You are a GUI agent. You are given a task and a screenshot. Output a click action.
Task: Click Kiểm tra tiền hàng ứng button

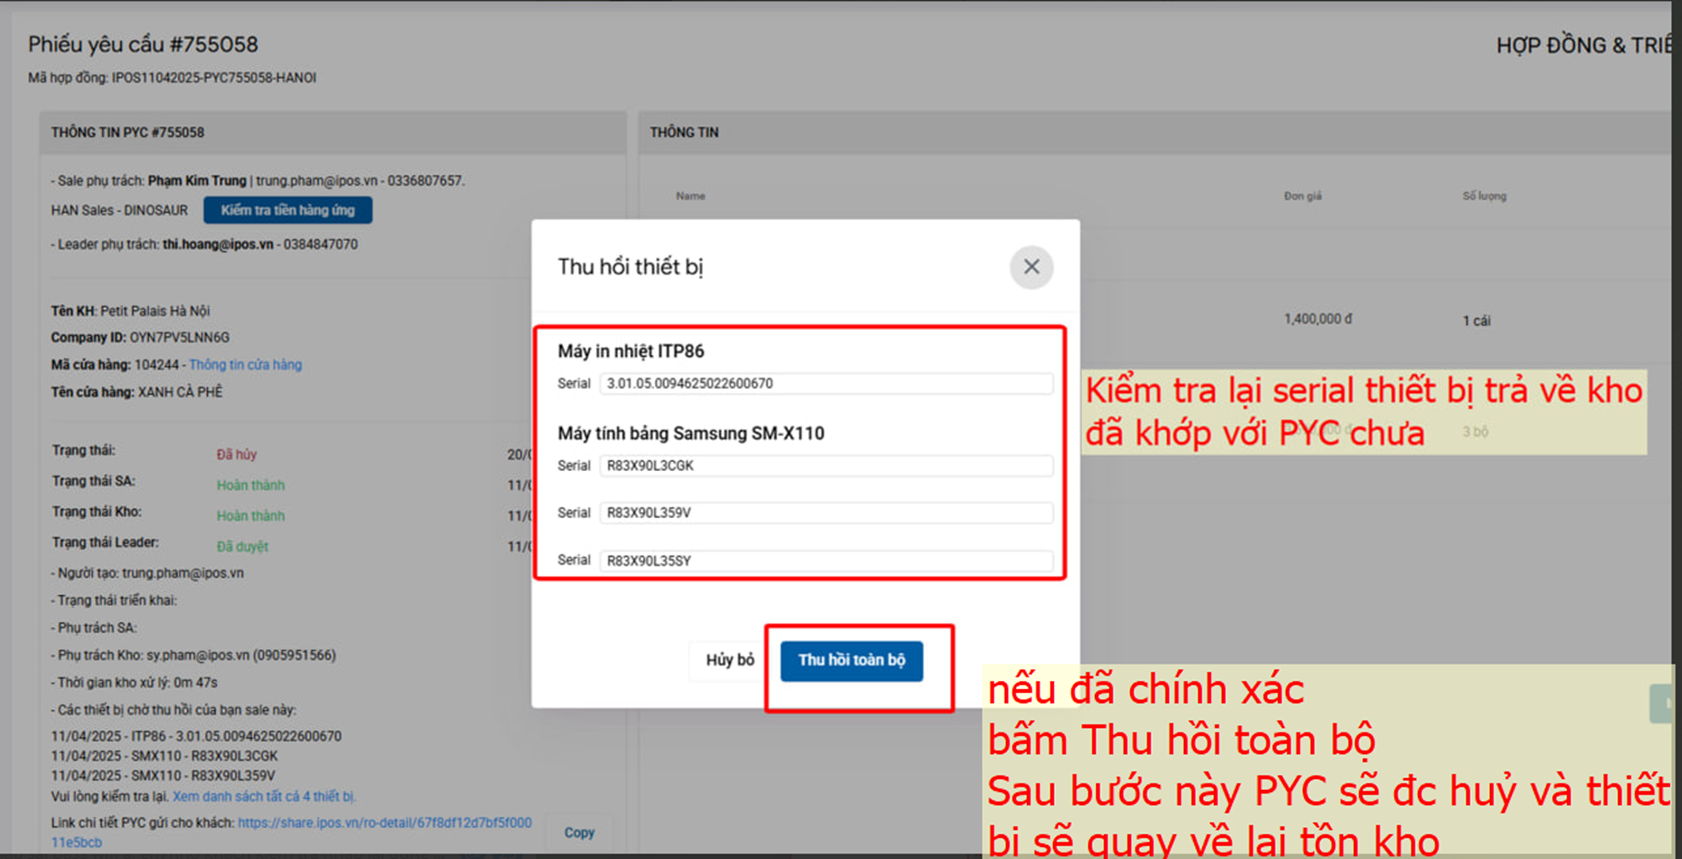coord(288,210)
